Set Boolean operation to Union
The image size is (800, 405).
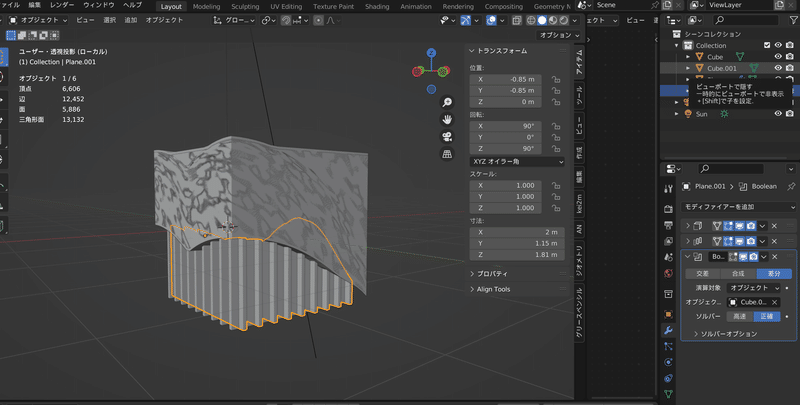click(738, 274)
